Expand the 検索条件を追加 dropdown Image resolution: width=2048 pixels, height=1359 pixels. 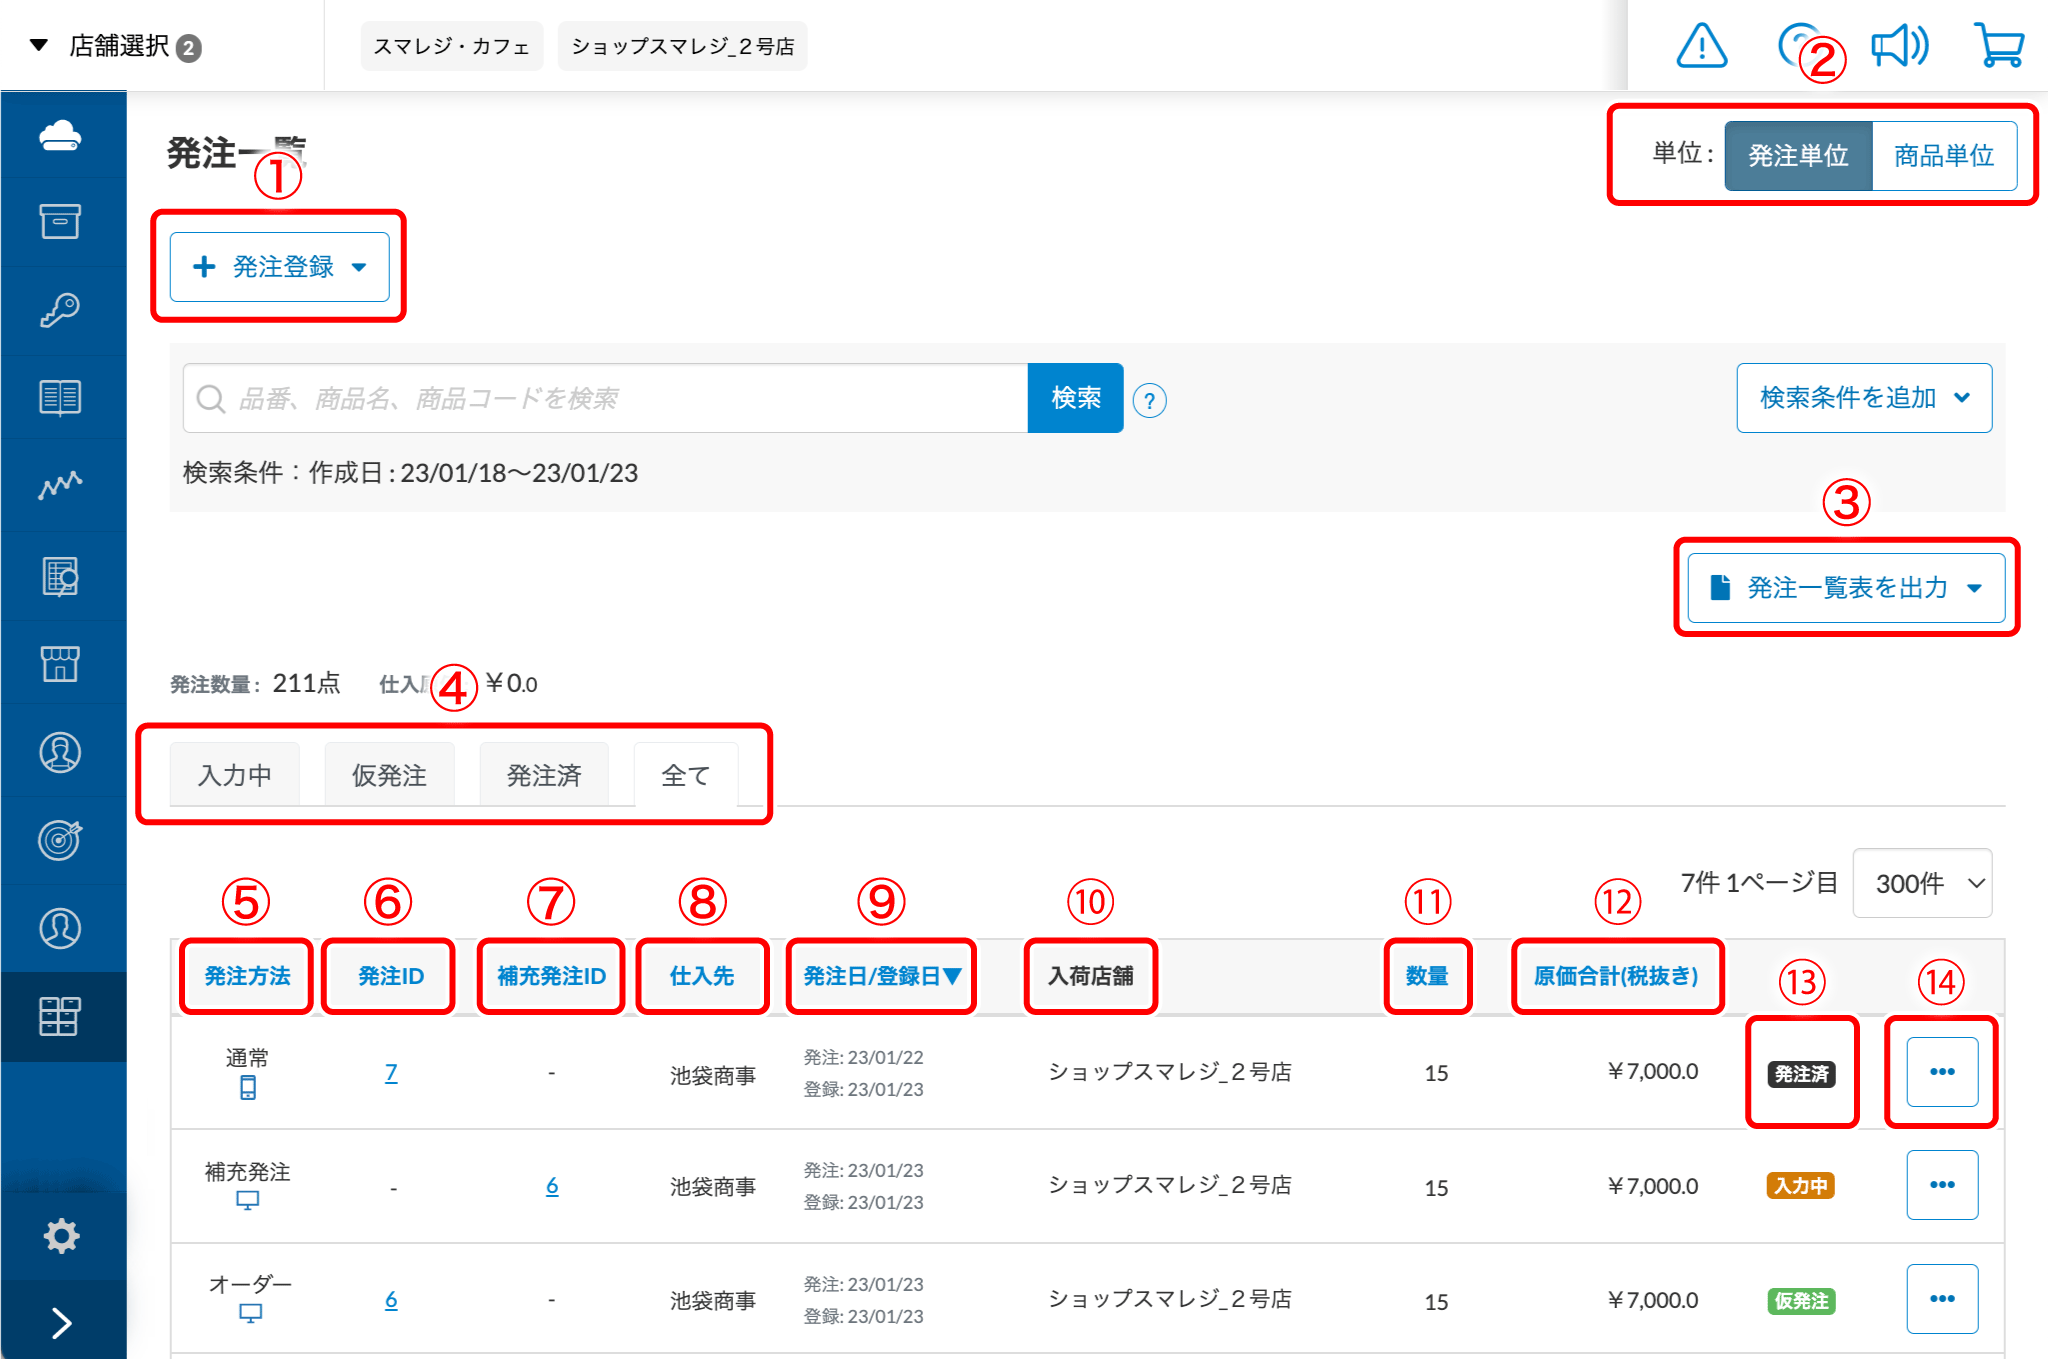click(x=1863, y=398)
